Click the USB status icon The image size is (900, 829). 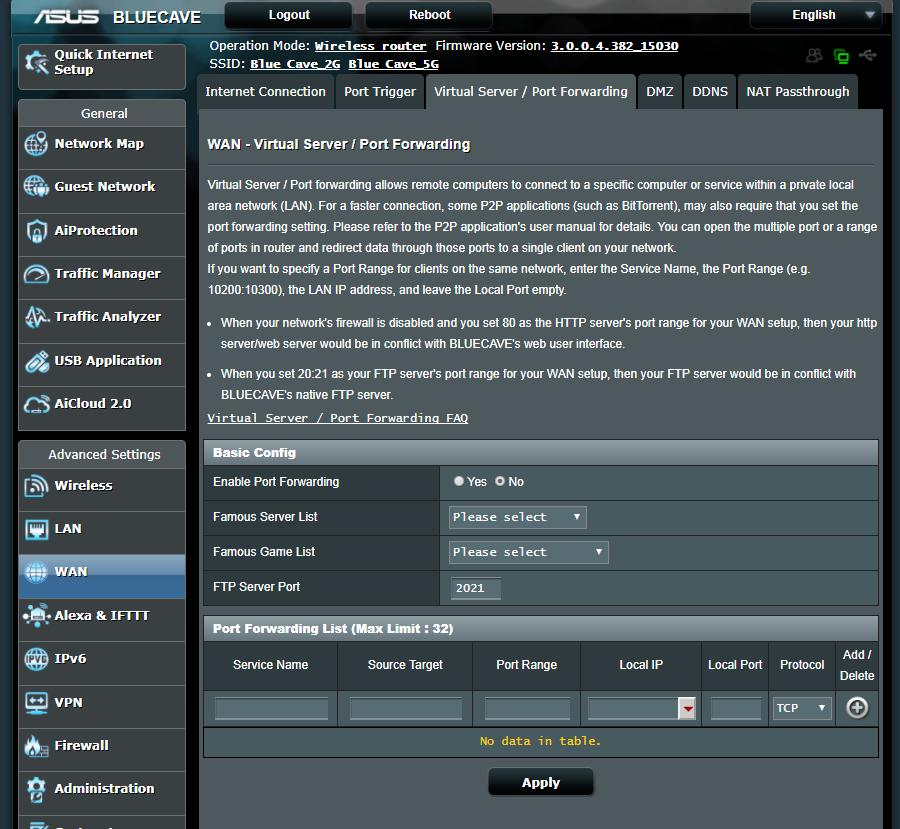point(867,55)
